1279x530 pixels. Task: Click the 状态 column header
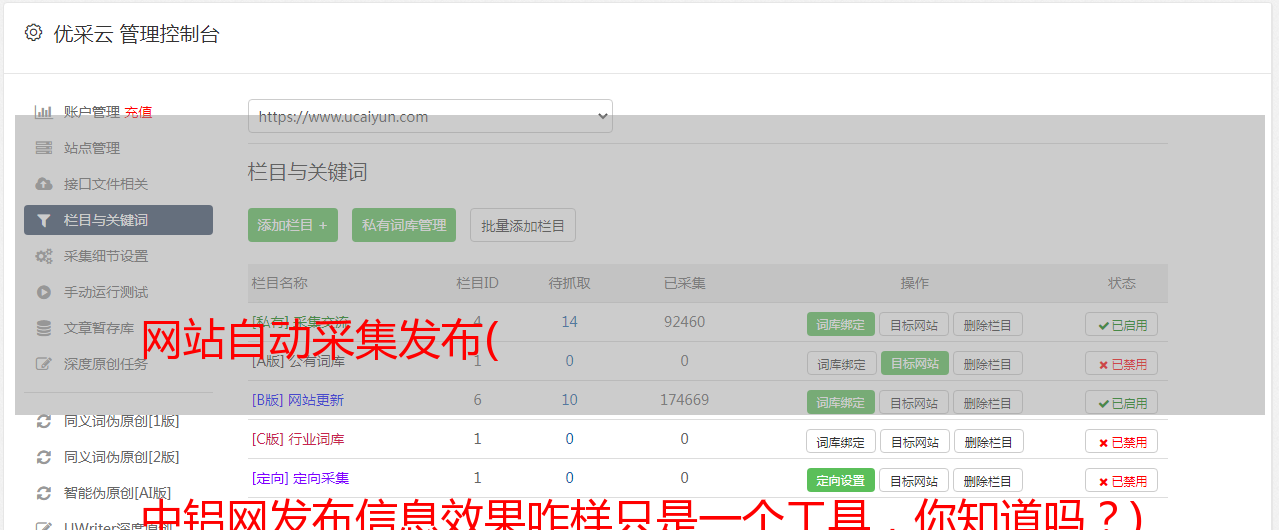(x=1122, y=283)
